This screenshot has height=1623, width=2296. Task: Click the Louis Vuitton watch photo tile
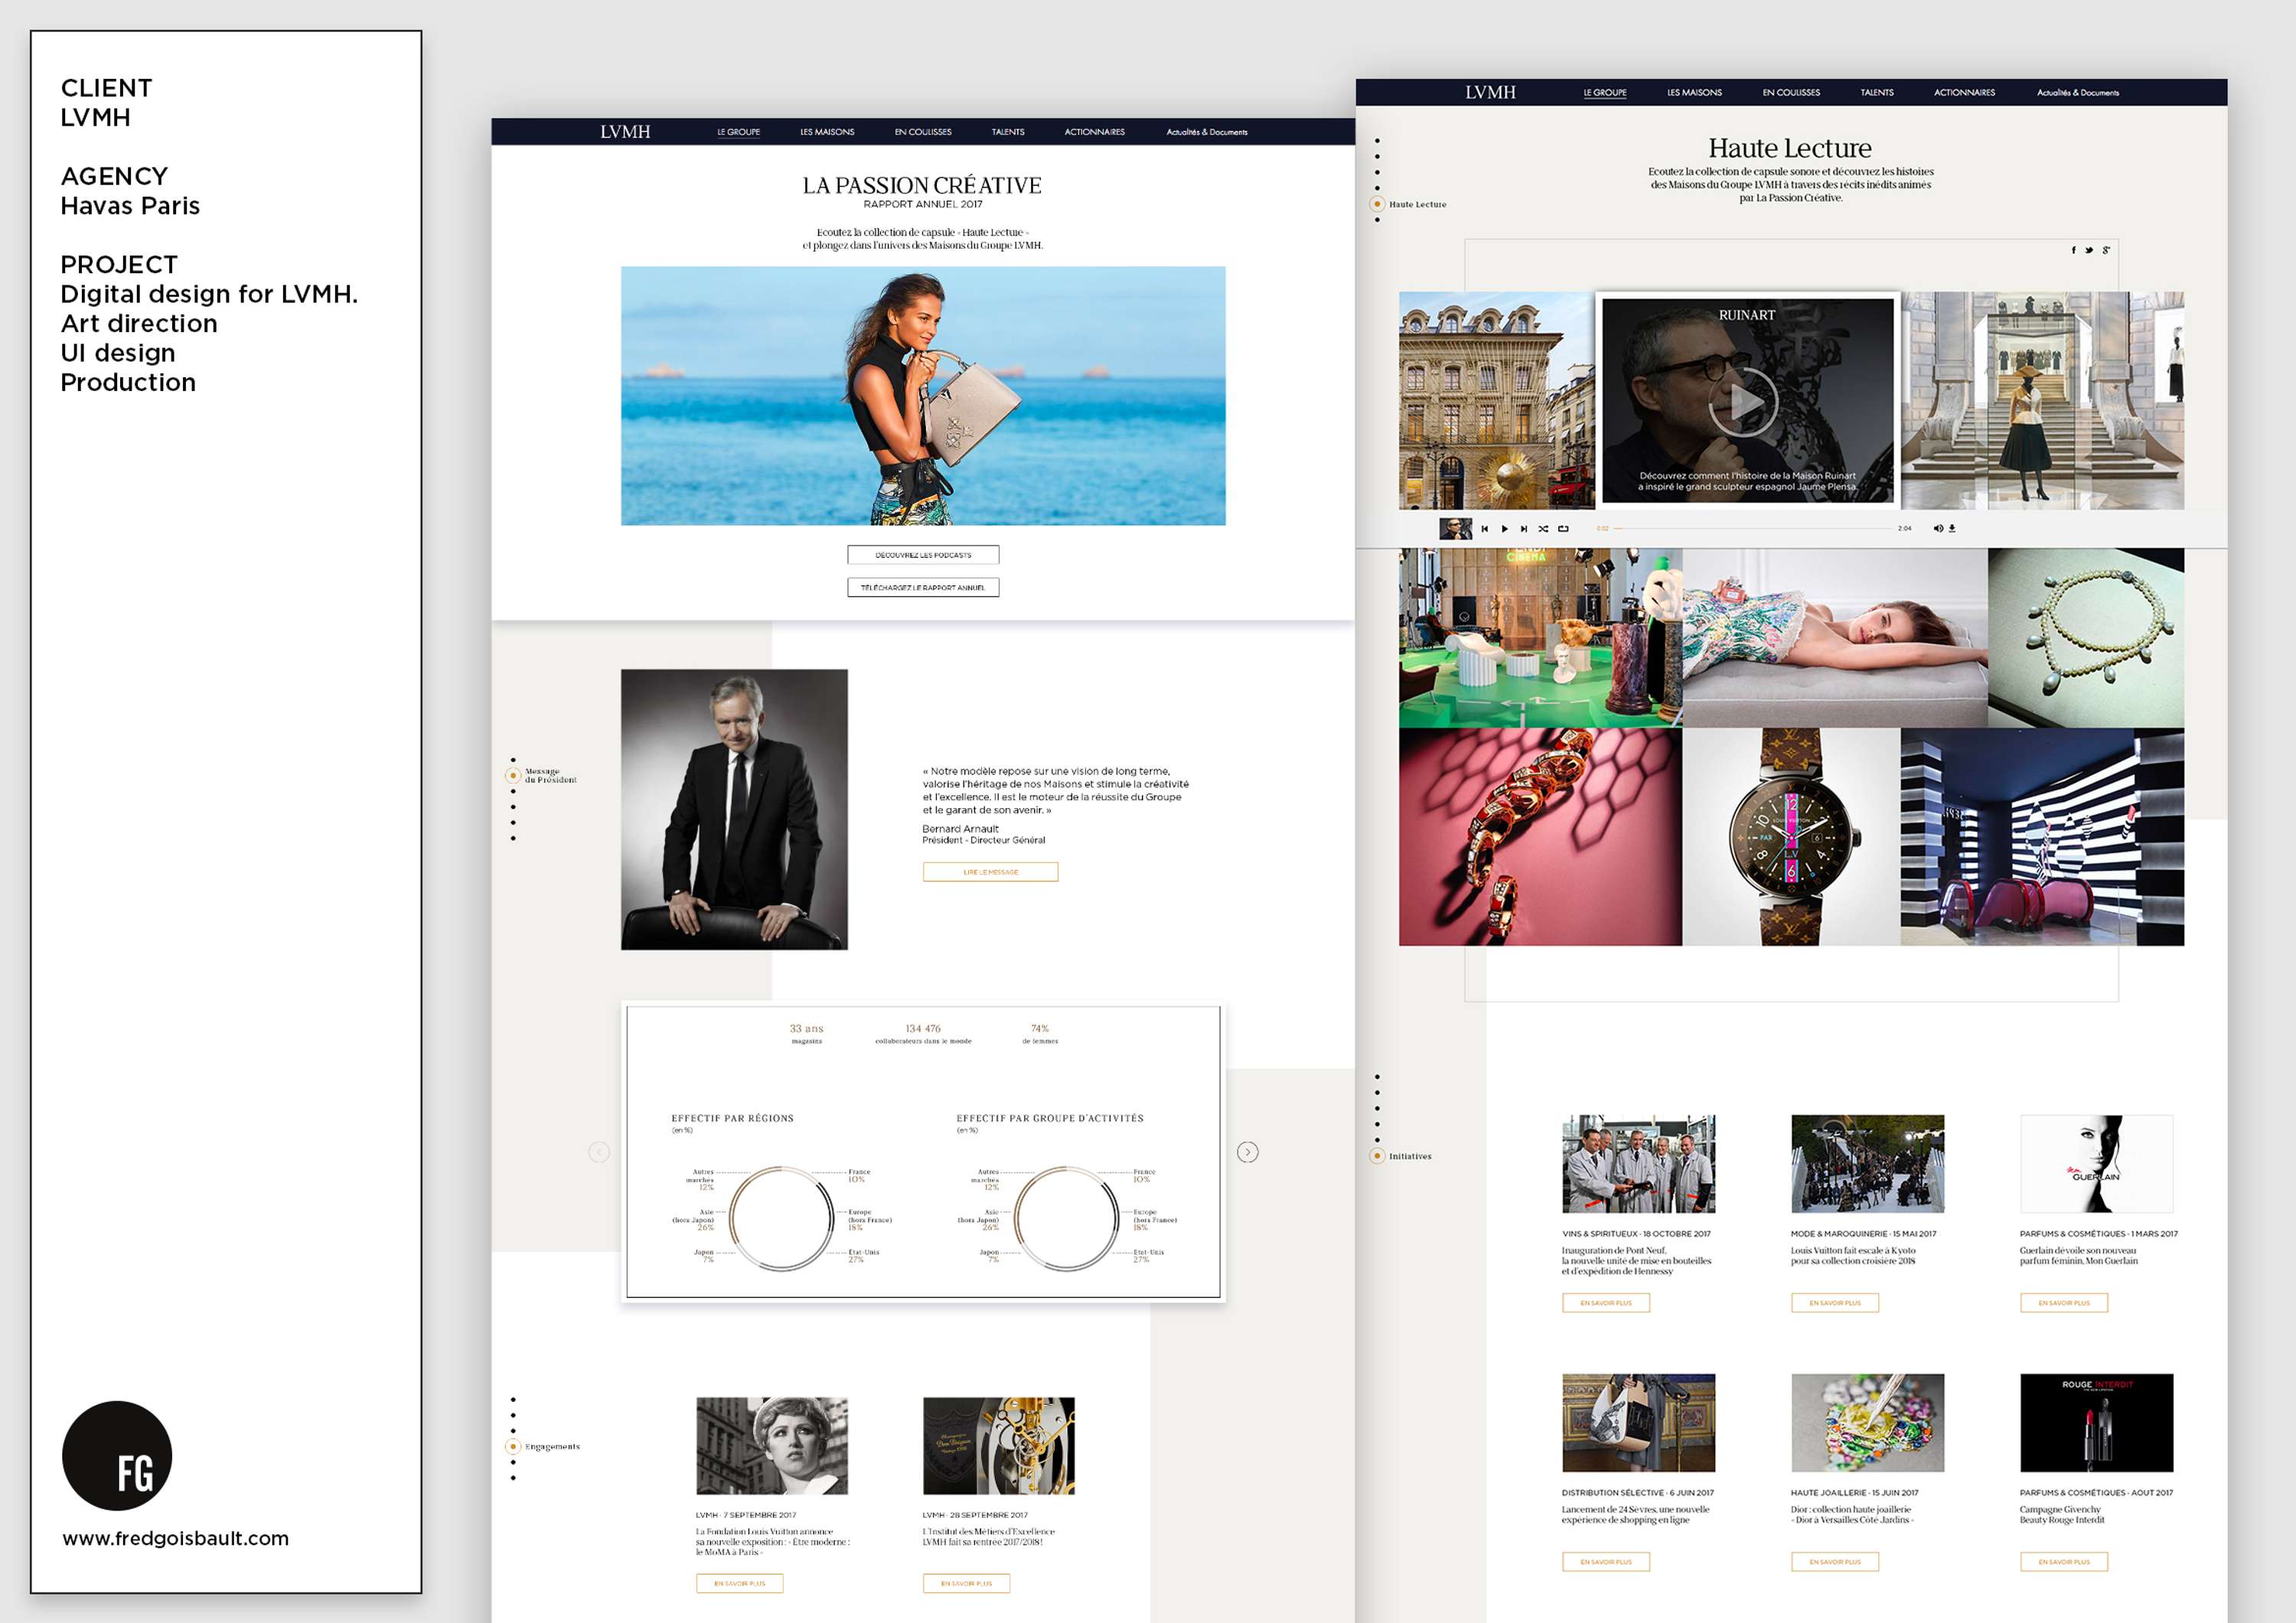point(1791,836)
